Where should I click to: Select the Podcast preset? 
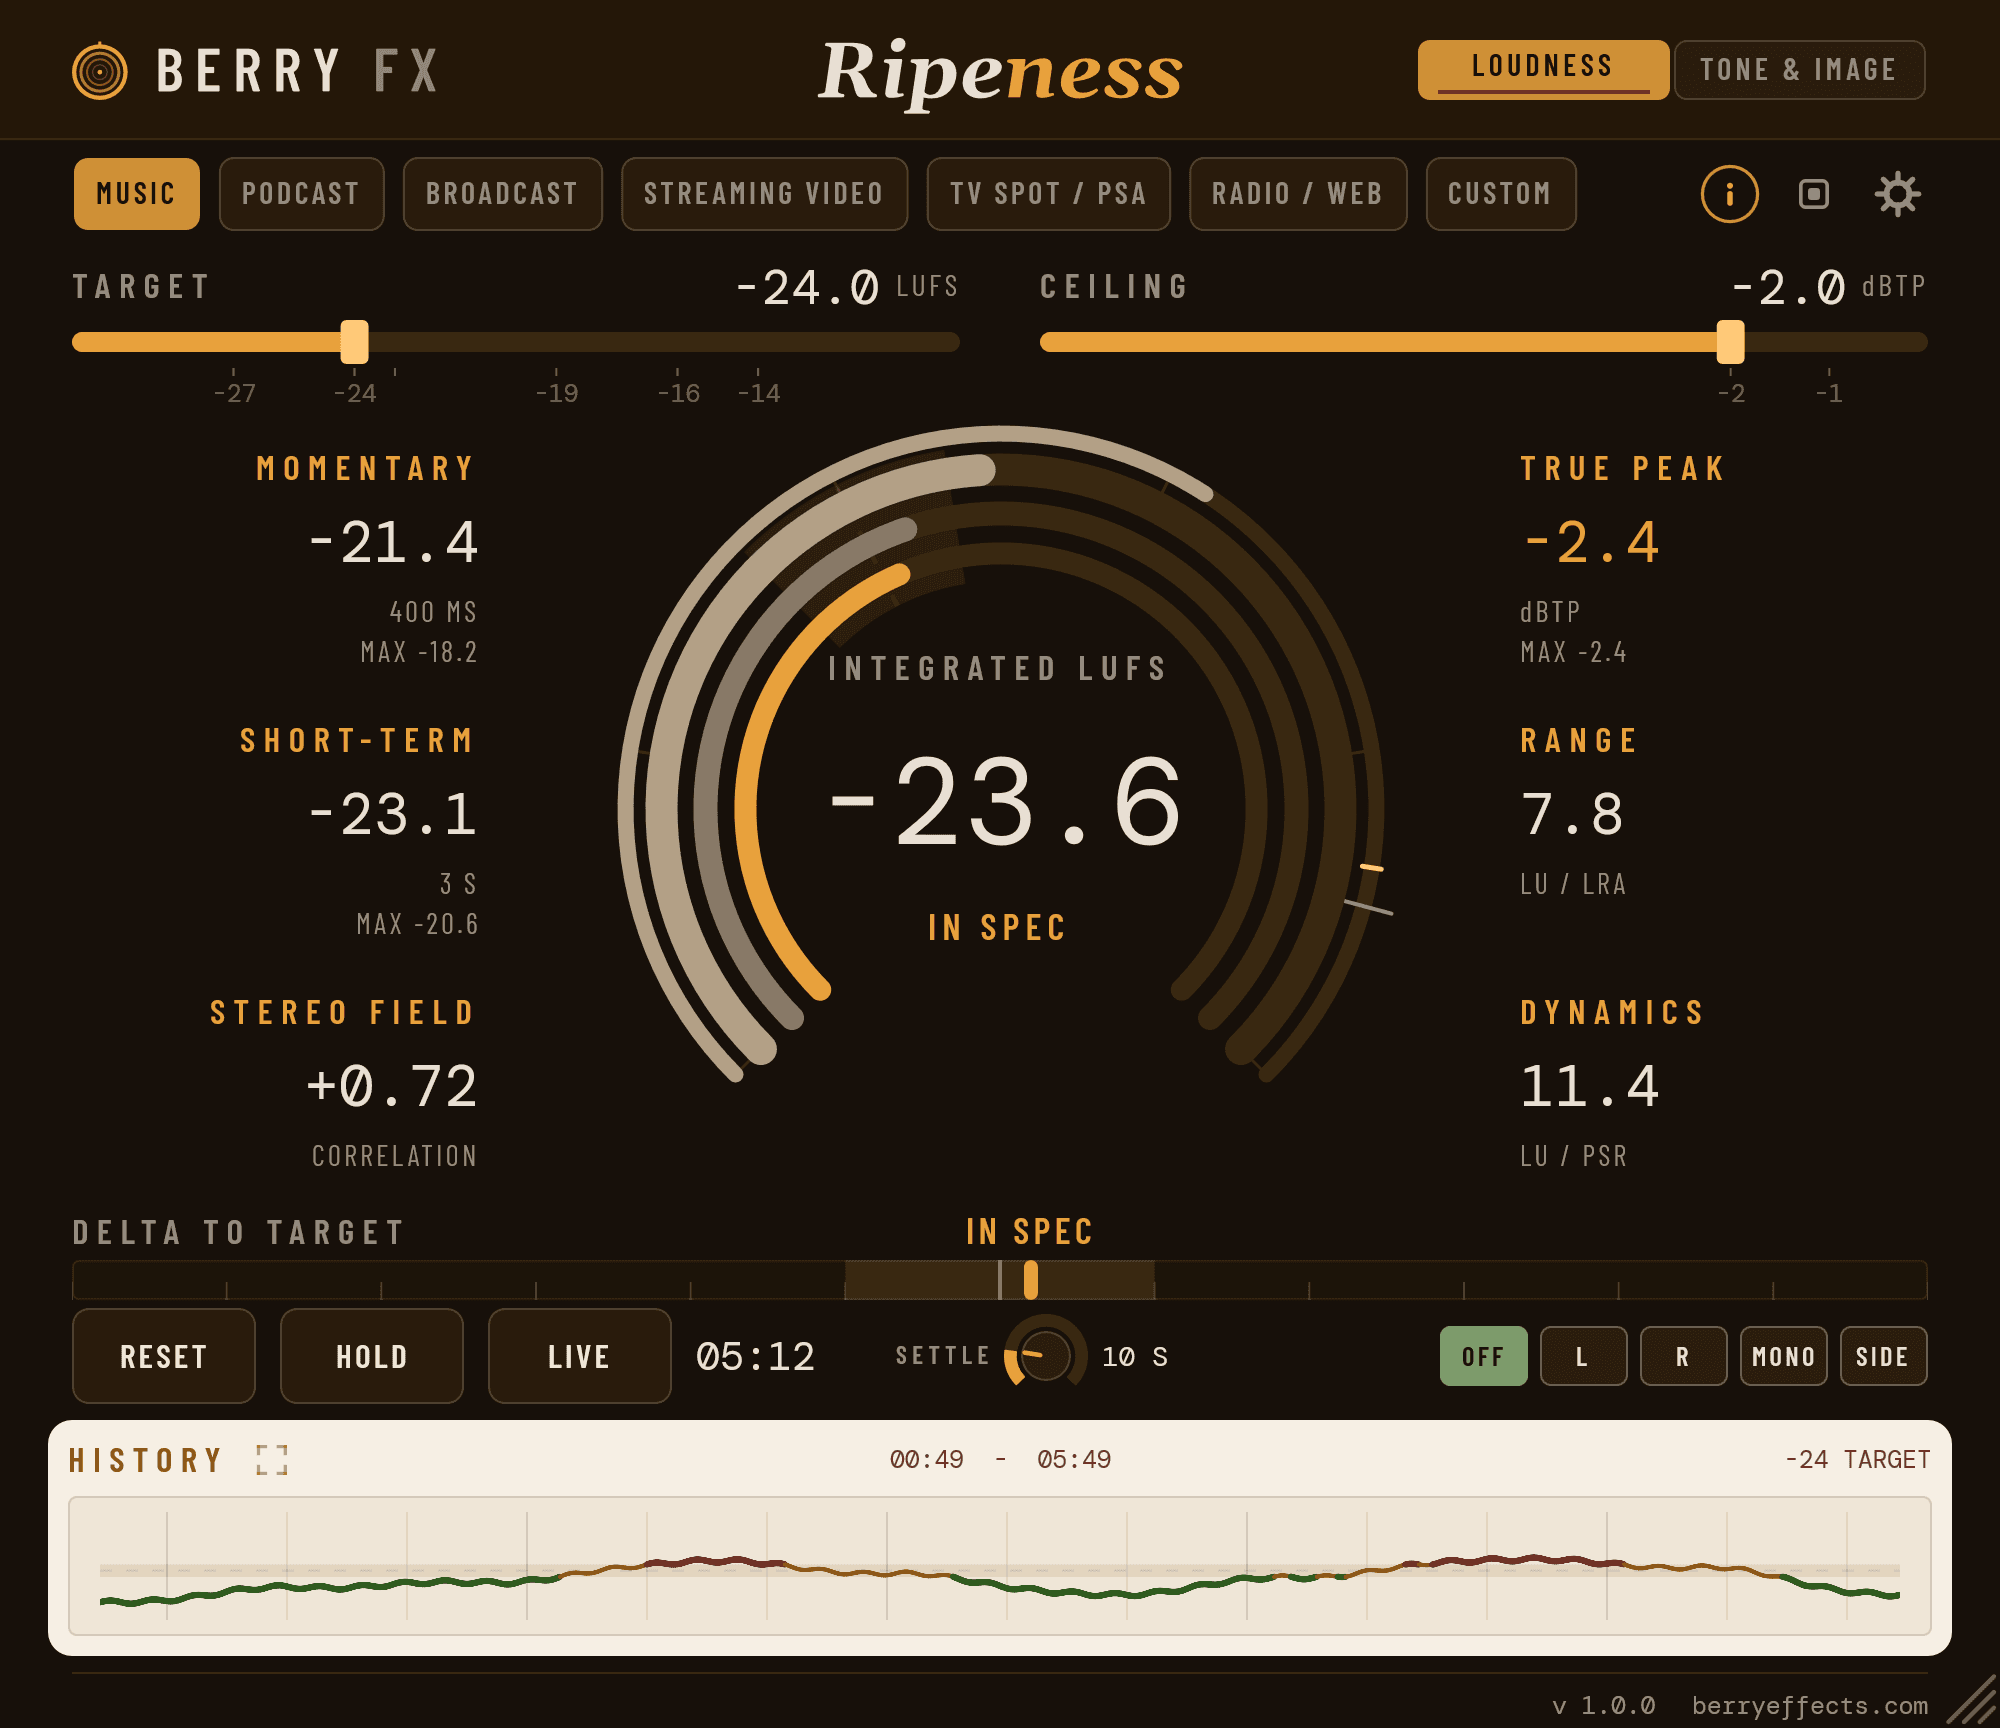tap(301, 194)
